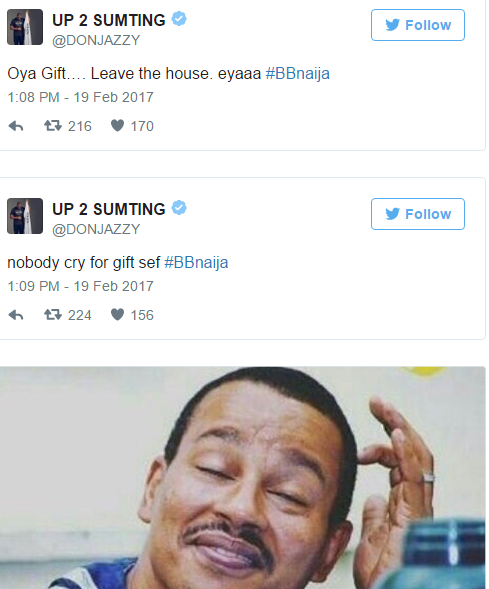Open the meme image of smiling man
Screen dimensions: 489x589
[243, 478]
